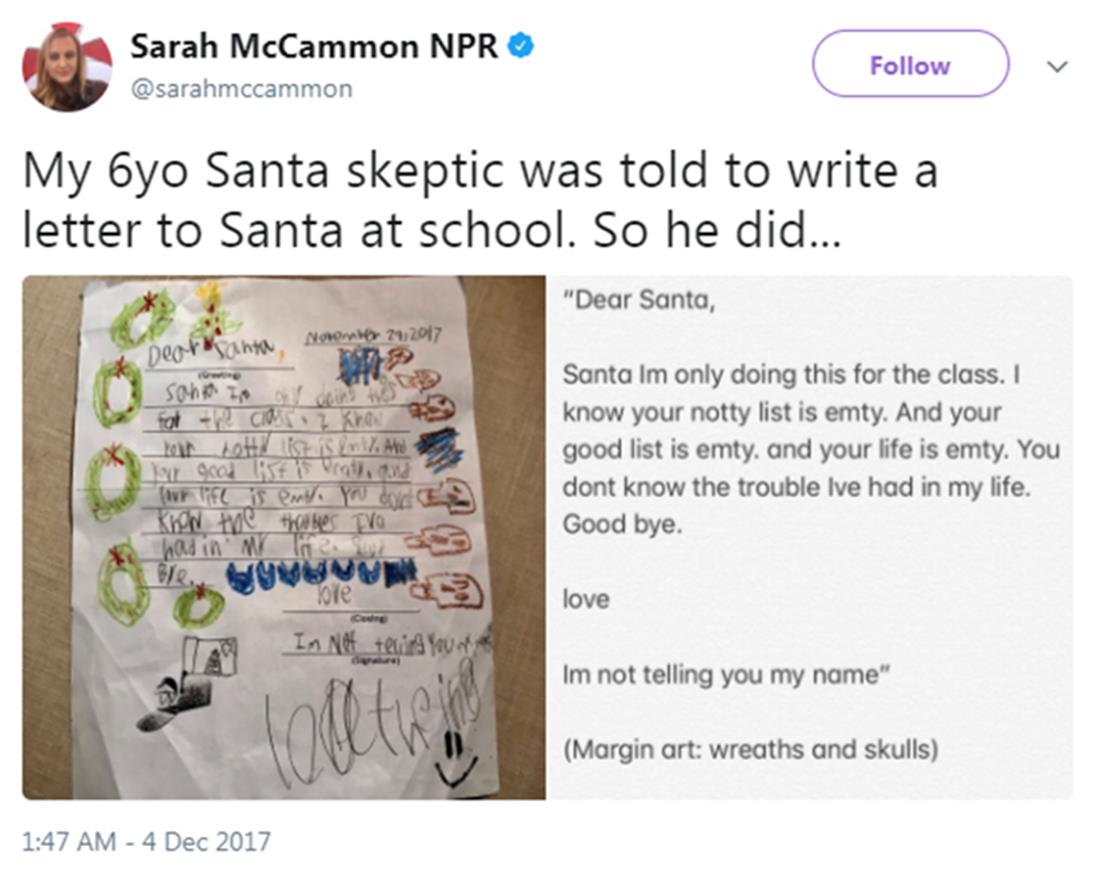The height and width of the screenshot is (881, 1100).
Task: Open the handwritten Santa letter photo
Action: pyautogui.click(x=284, y=537)
